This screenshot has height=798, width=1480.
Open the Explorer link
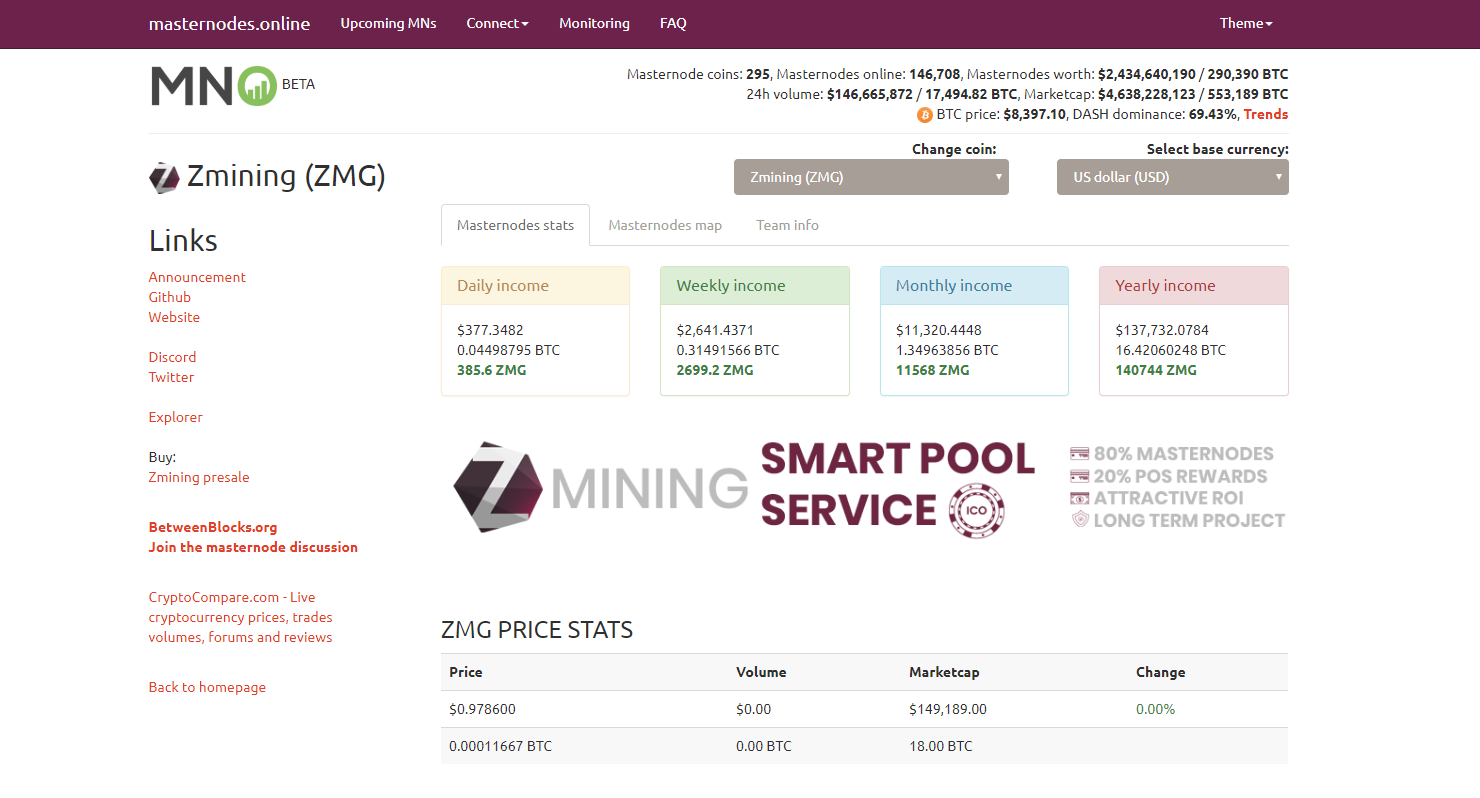tap(176, 417)
